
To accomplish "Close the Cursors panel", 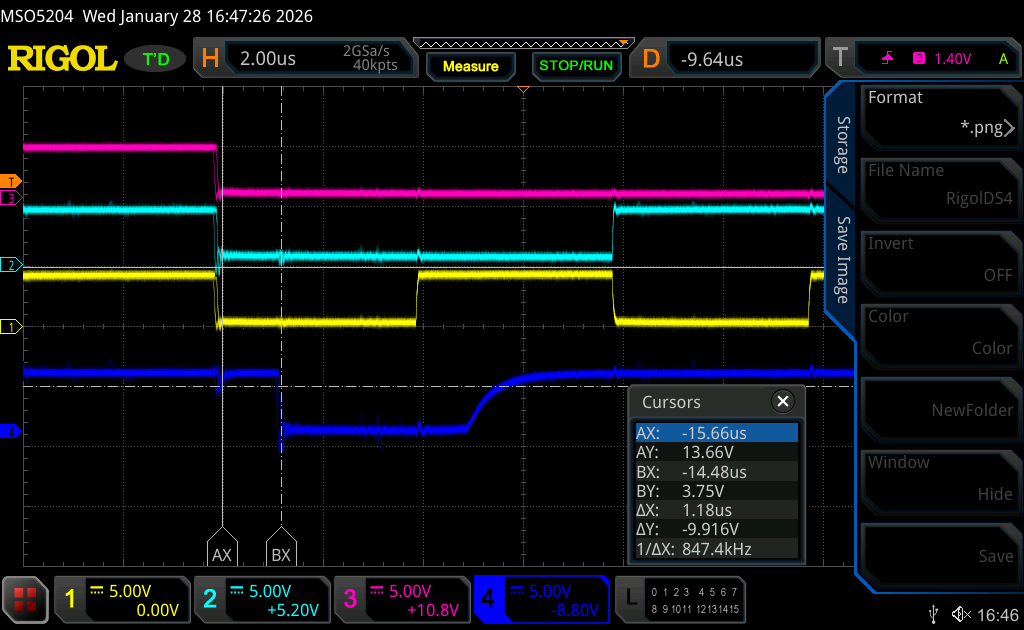I will click(783, 401).
